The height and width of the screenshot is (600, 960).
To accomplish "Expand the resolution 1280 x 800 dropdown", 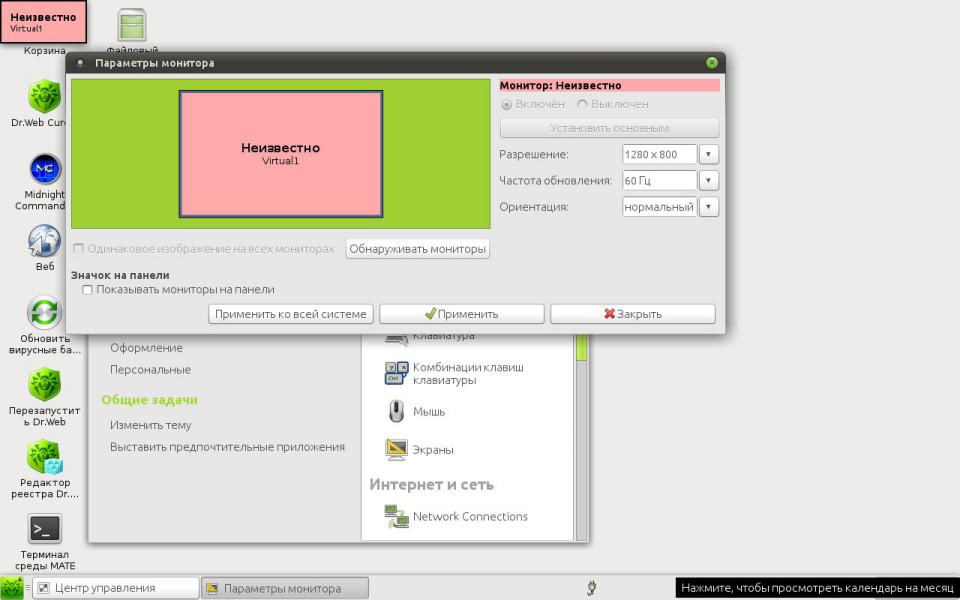I will point(709,155).
